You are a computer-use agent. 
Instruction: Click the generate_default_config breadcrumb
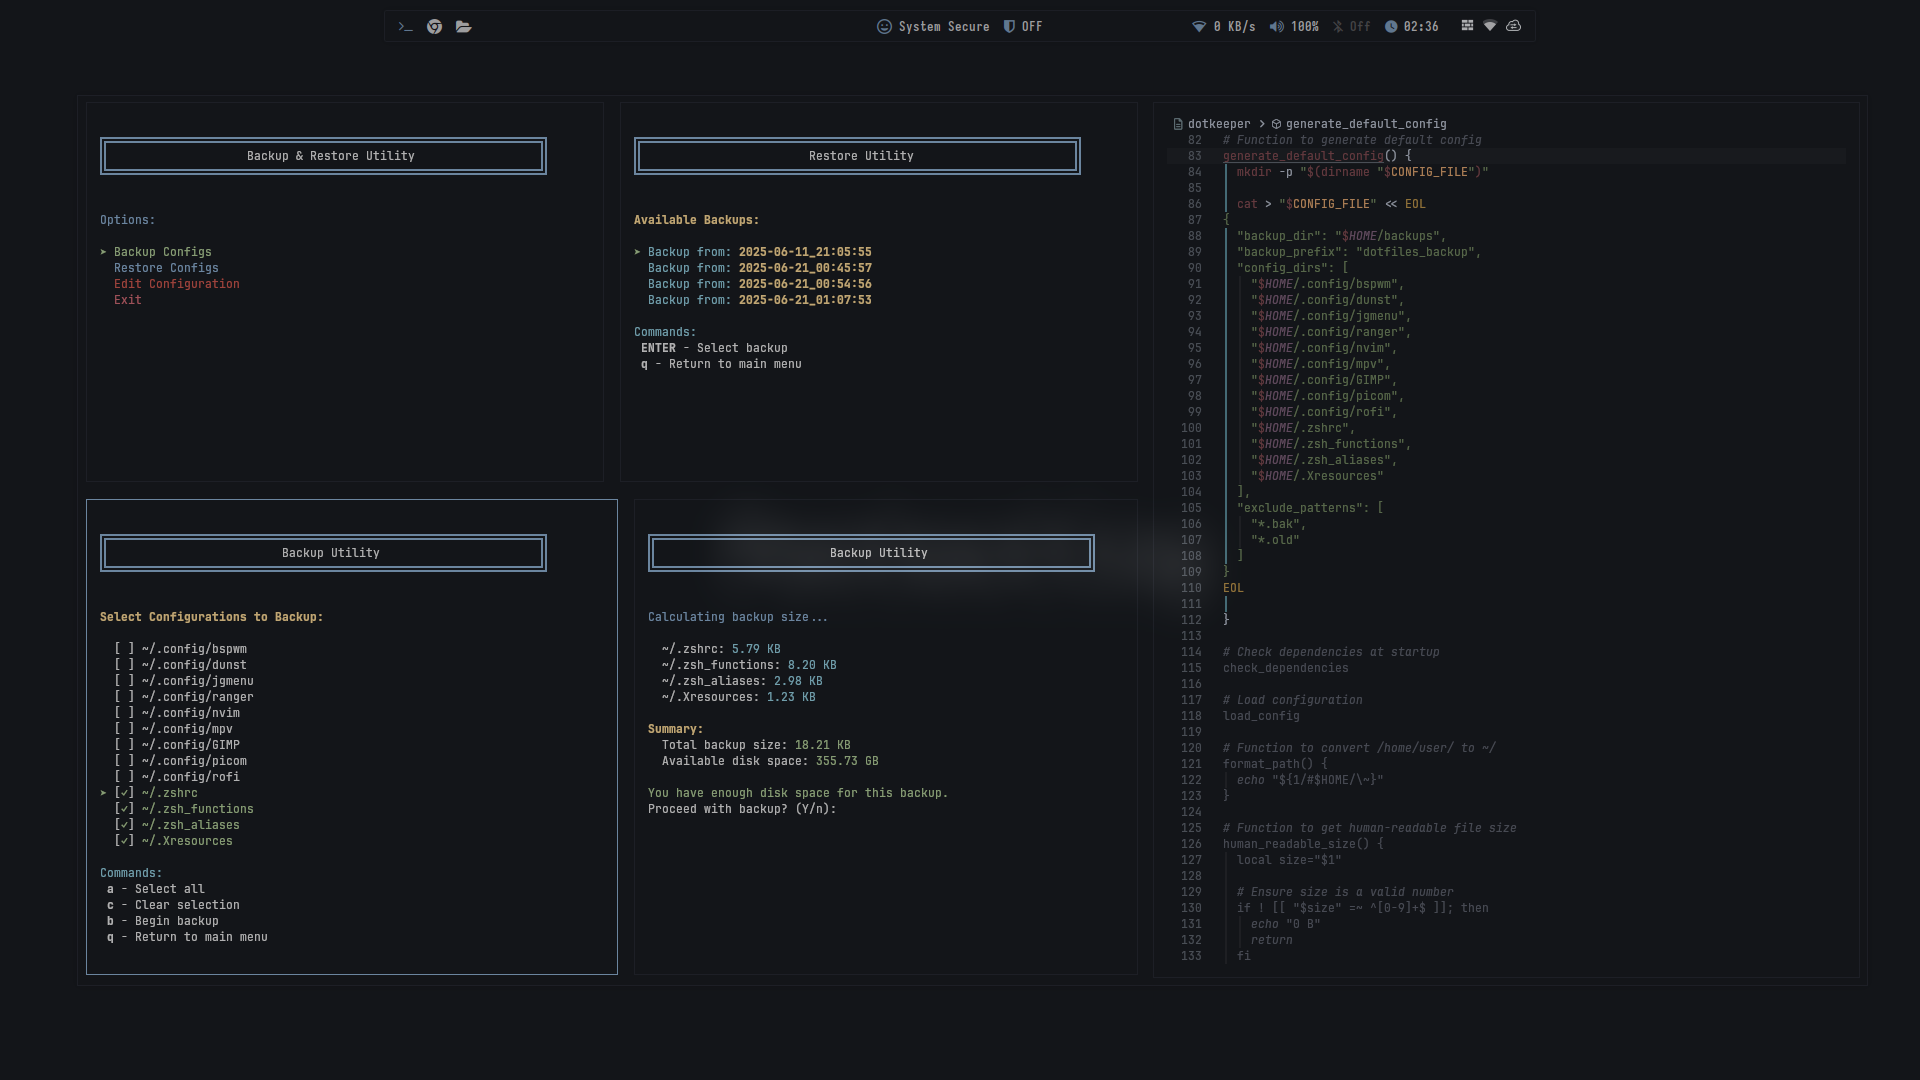(x=1365, y=124)
